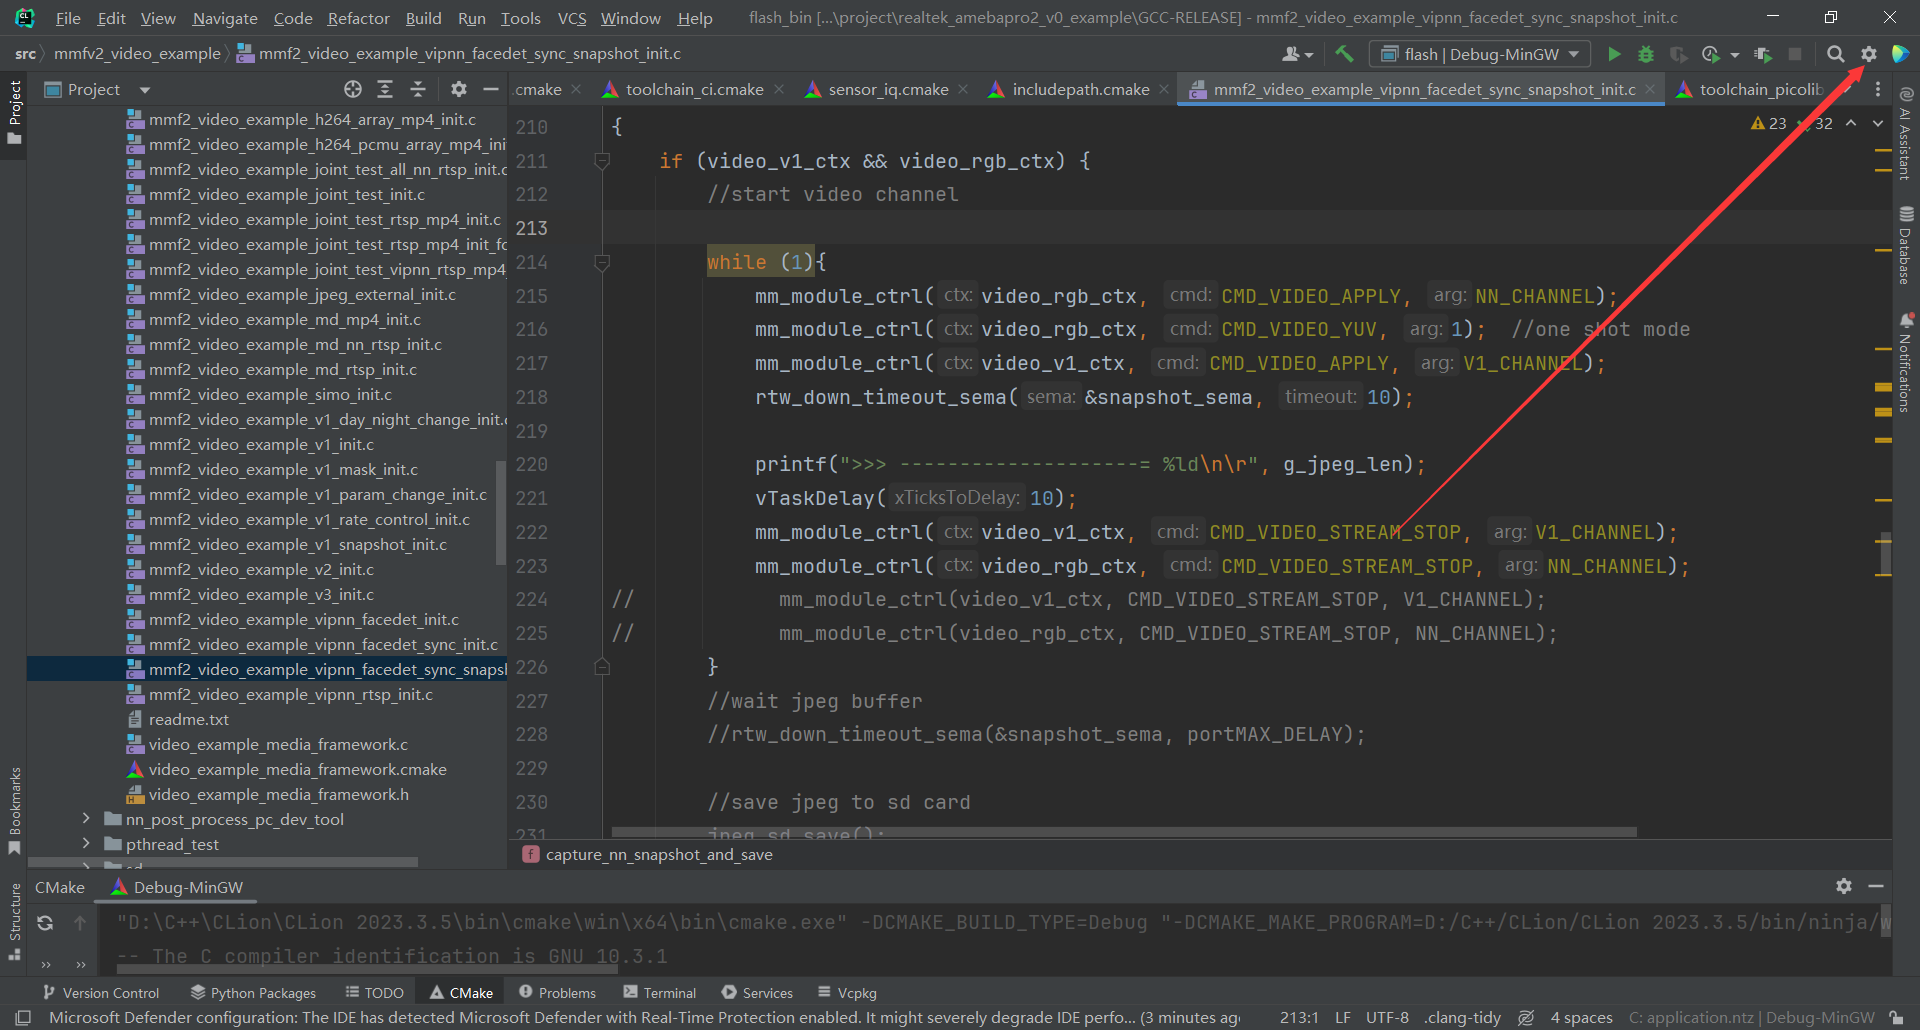Click the Stop square button in the toolbar
The width and height of the screenshot is (1920, 1030).
click(1795, 54)
